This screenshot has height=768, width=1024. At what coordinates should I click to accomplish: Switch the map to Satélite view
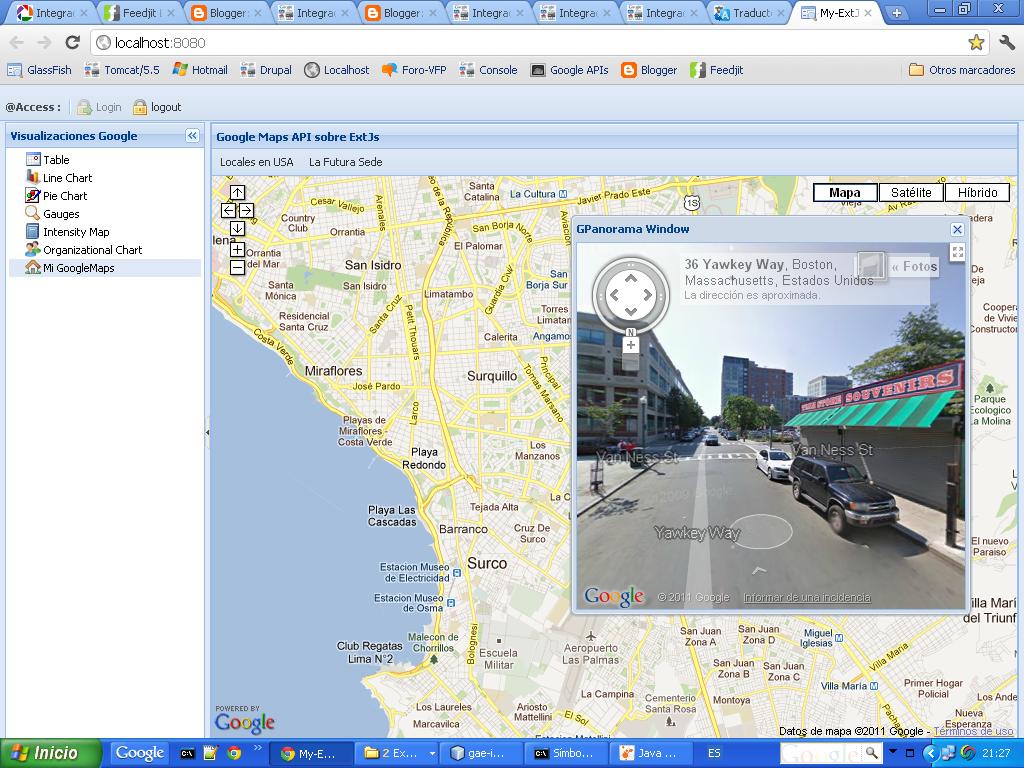(908, 192)
